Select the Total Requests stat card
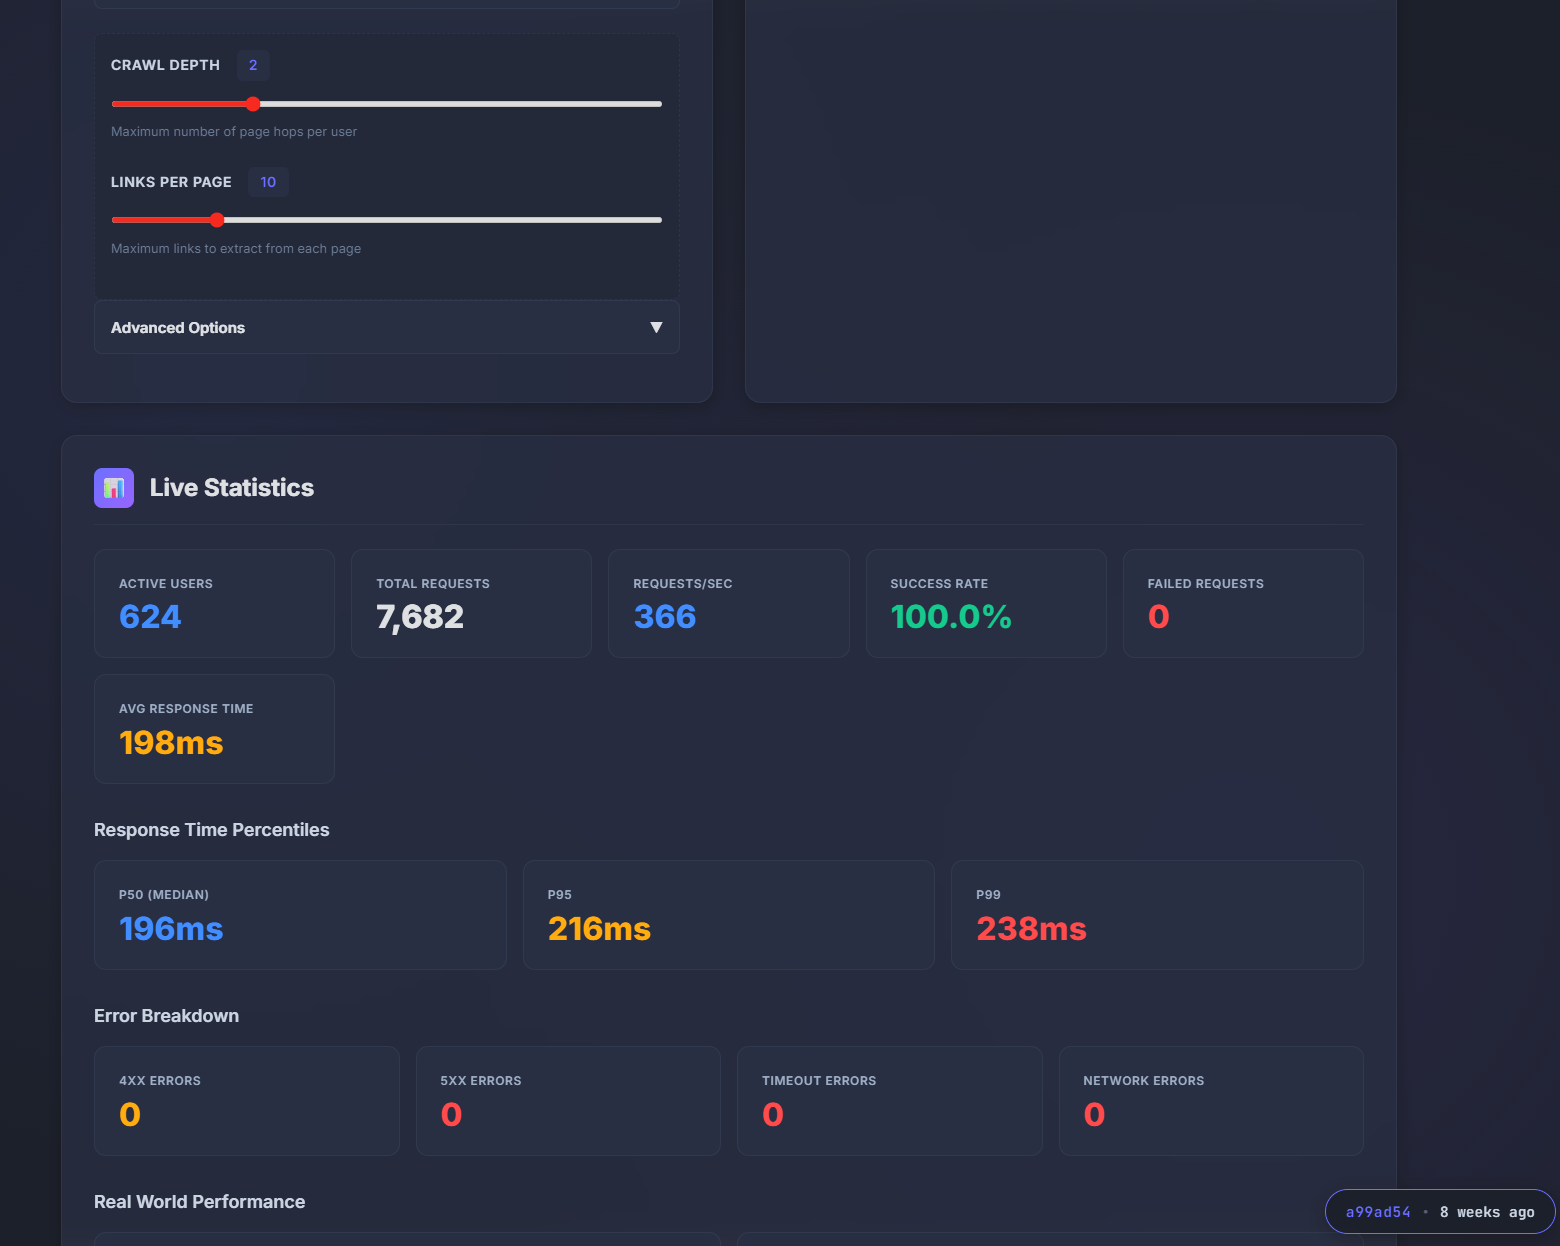 471,603
